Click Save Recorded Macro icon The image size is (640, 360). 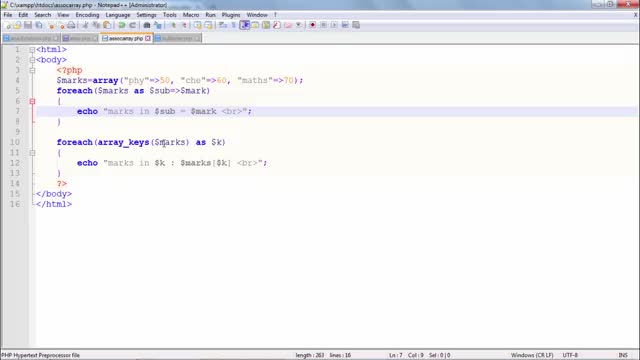coord(356,25)
